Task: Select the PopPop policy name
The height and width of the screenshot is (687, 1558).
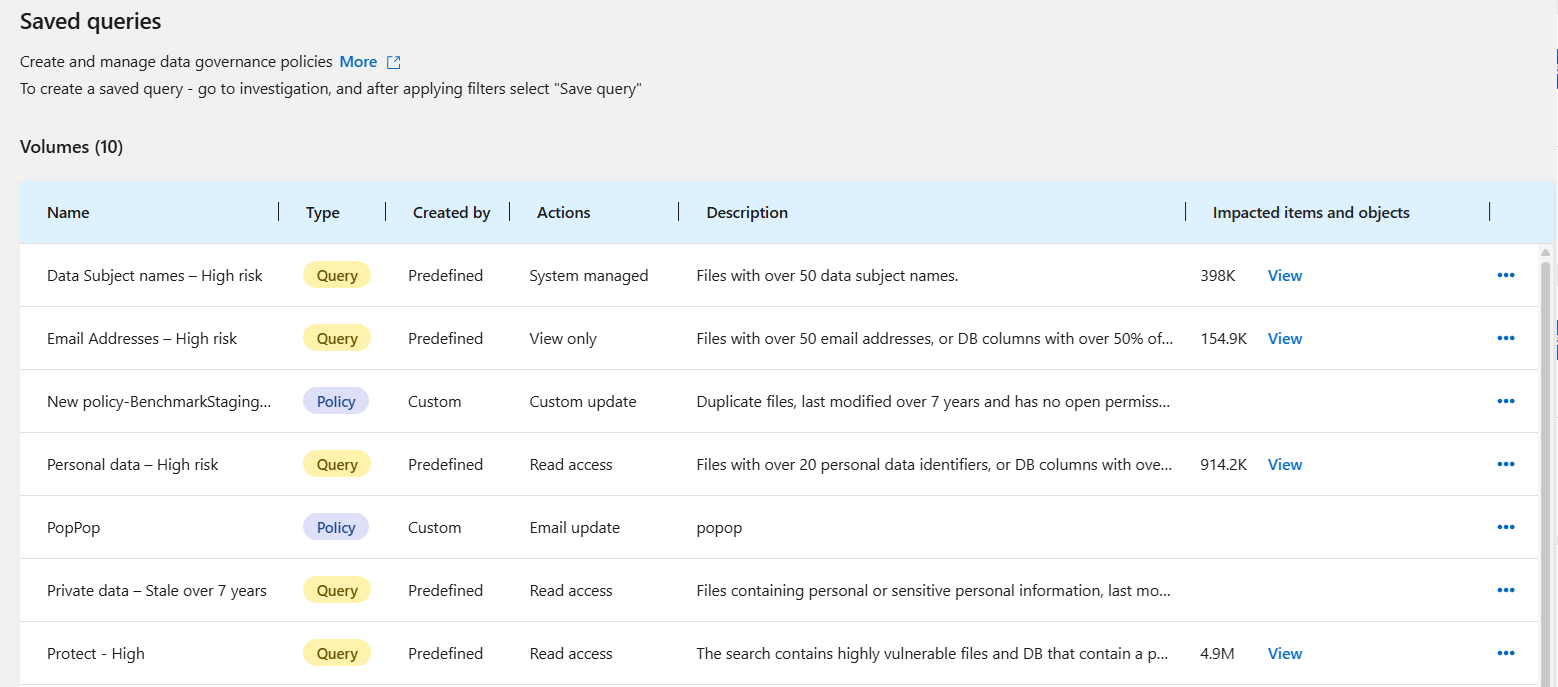Action: pos(74,527)
